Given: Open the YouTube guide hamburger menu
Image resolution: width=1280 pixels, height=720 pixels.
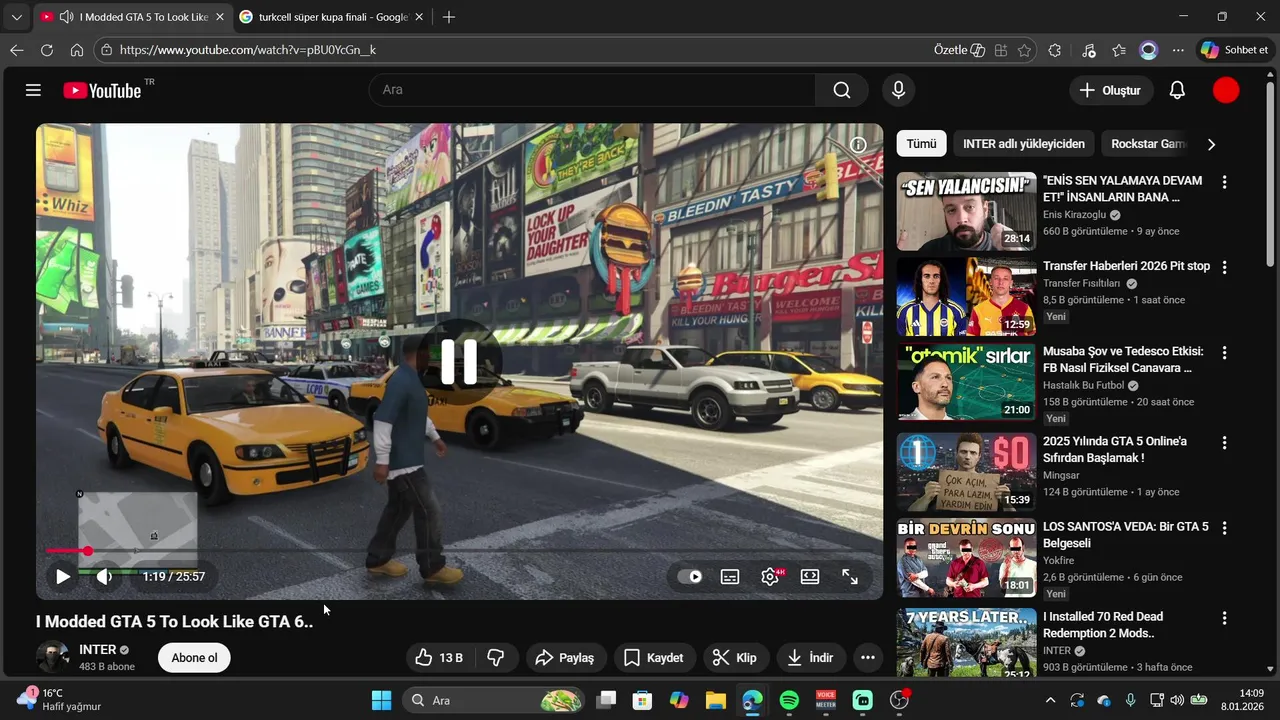Looking at the screenshot, I should pyautogui.click(x=33, y=90).
